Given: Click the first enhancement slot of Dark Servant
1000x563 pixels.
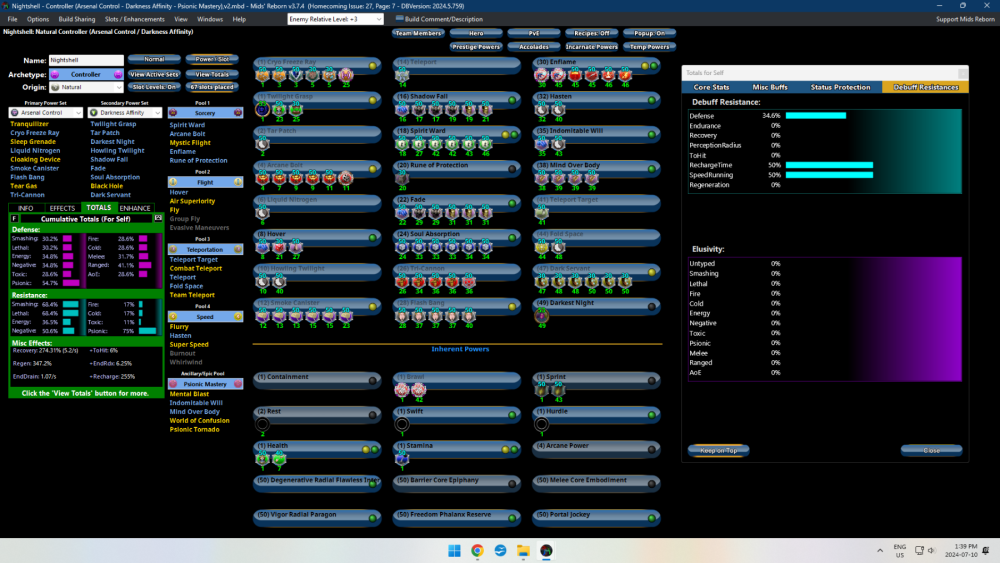Looking at the screenshot, I should click(541, 282).
